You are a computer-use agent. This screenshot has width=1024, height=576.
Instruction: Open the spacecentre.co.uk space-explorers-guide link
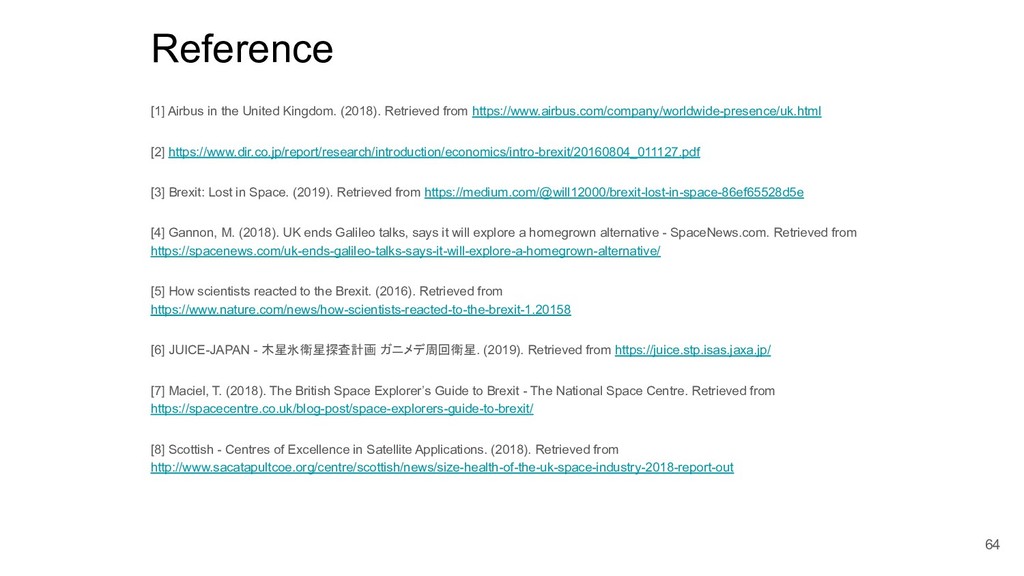pos(342,409)
